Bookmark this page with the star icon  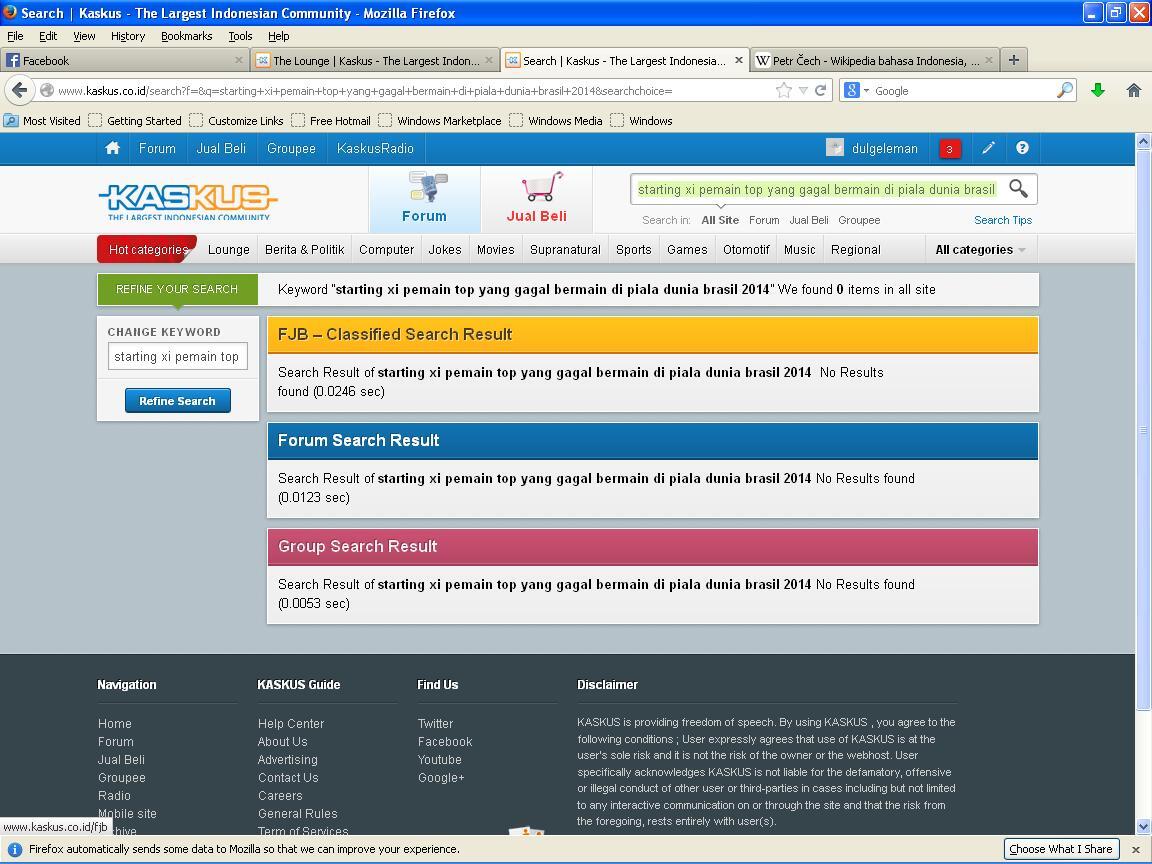tap(784, 90)
